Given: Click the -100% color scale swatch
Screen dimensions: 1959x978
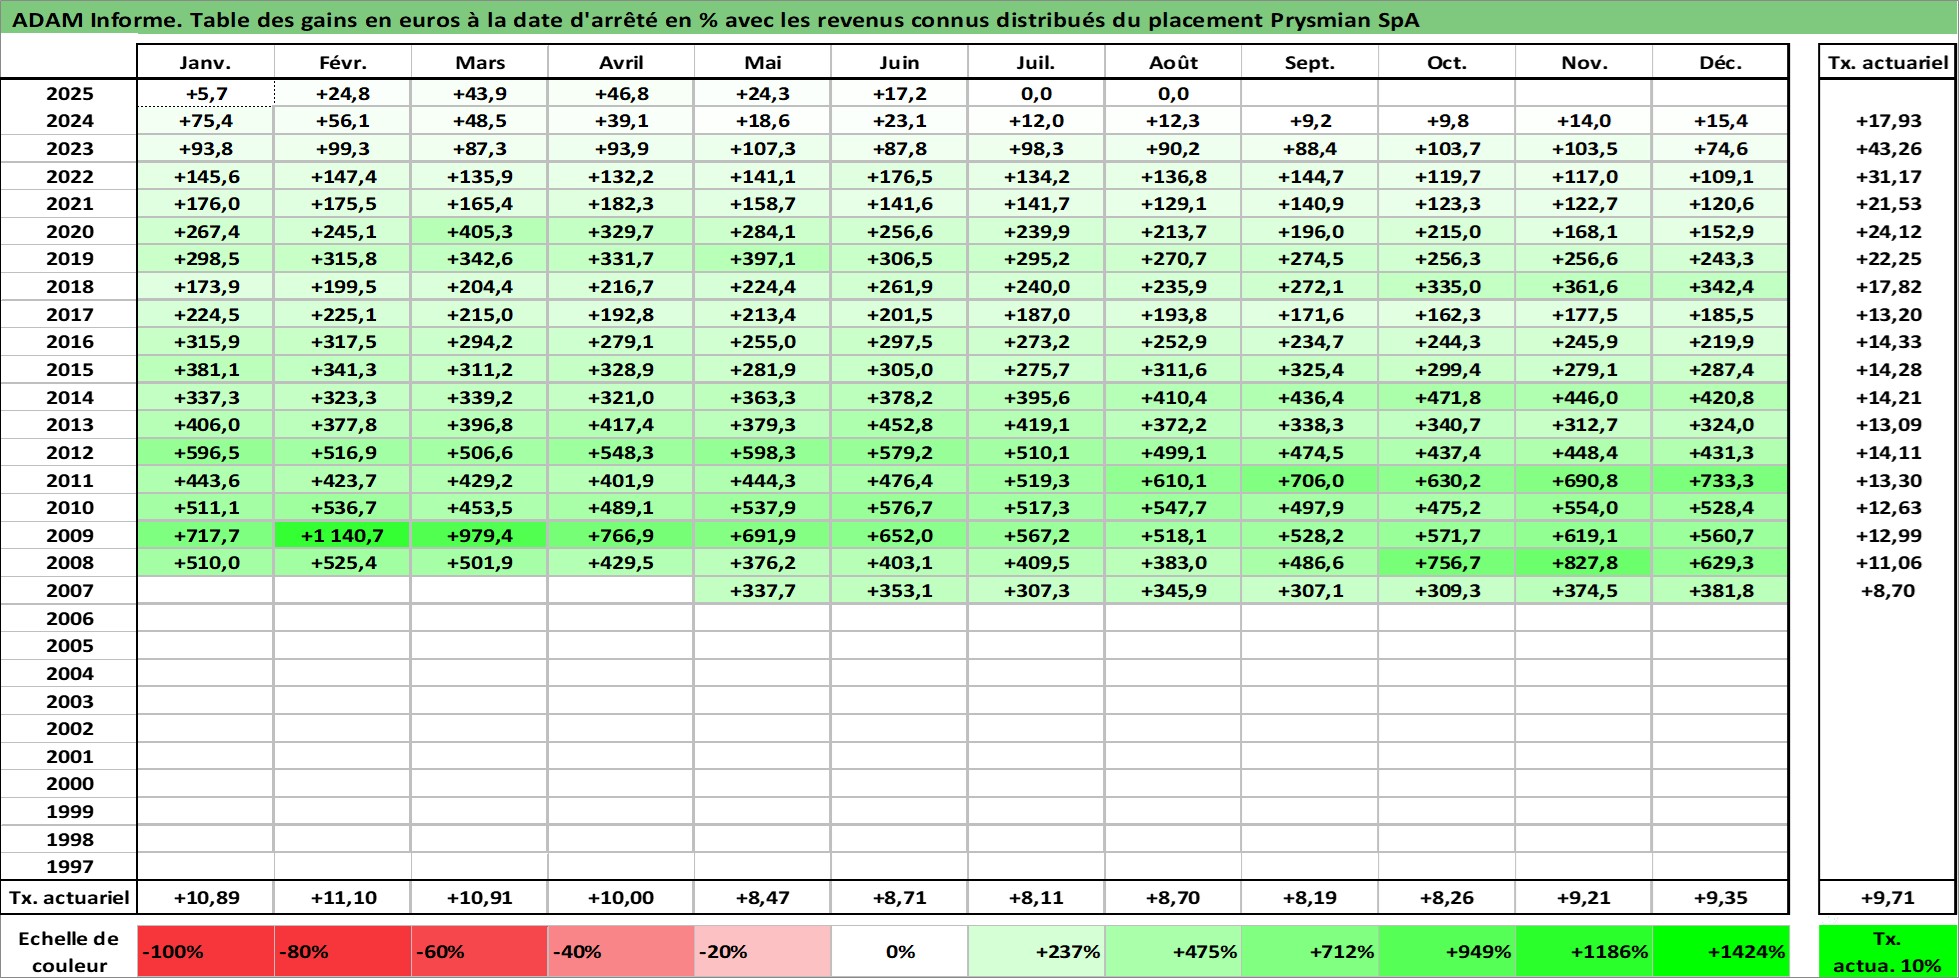Looking at the screenshot, I should (205, 951).
